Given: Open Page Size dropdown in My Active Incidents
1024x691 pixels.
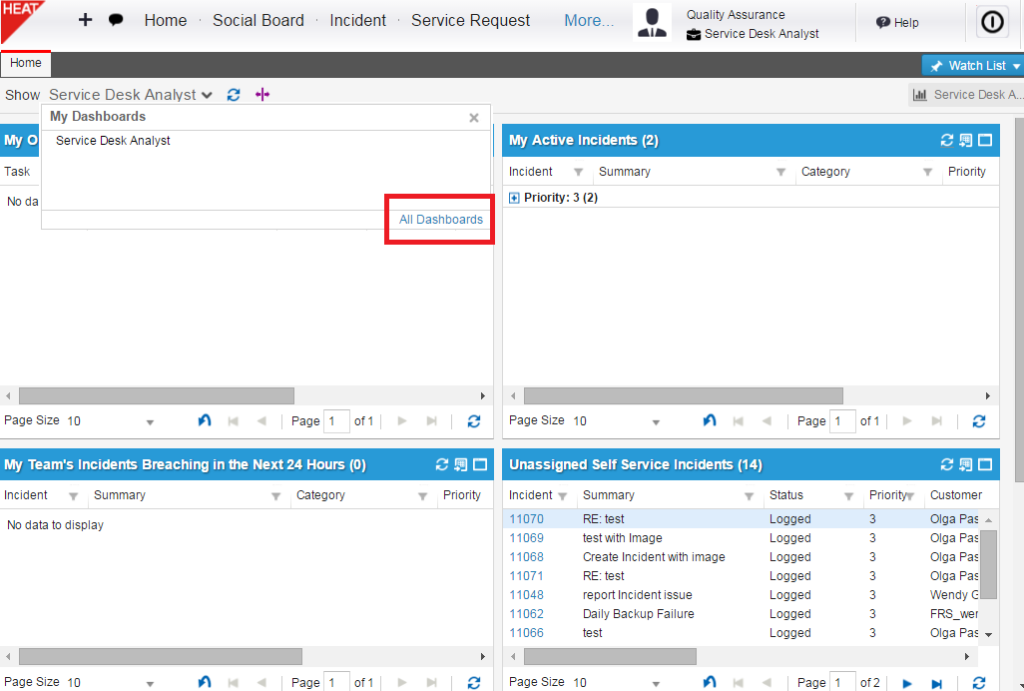Looking at the screenshot, I should click(655, 422).
